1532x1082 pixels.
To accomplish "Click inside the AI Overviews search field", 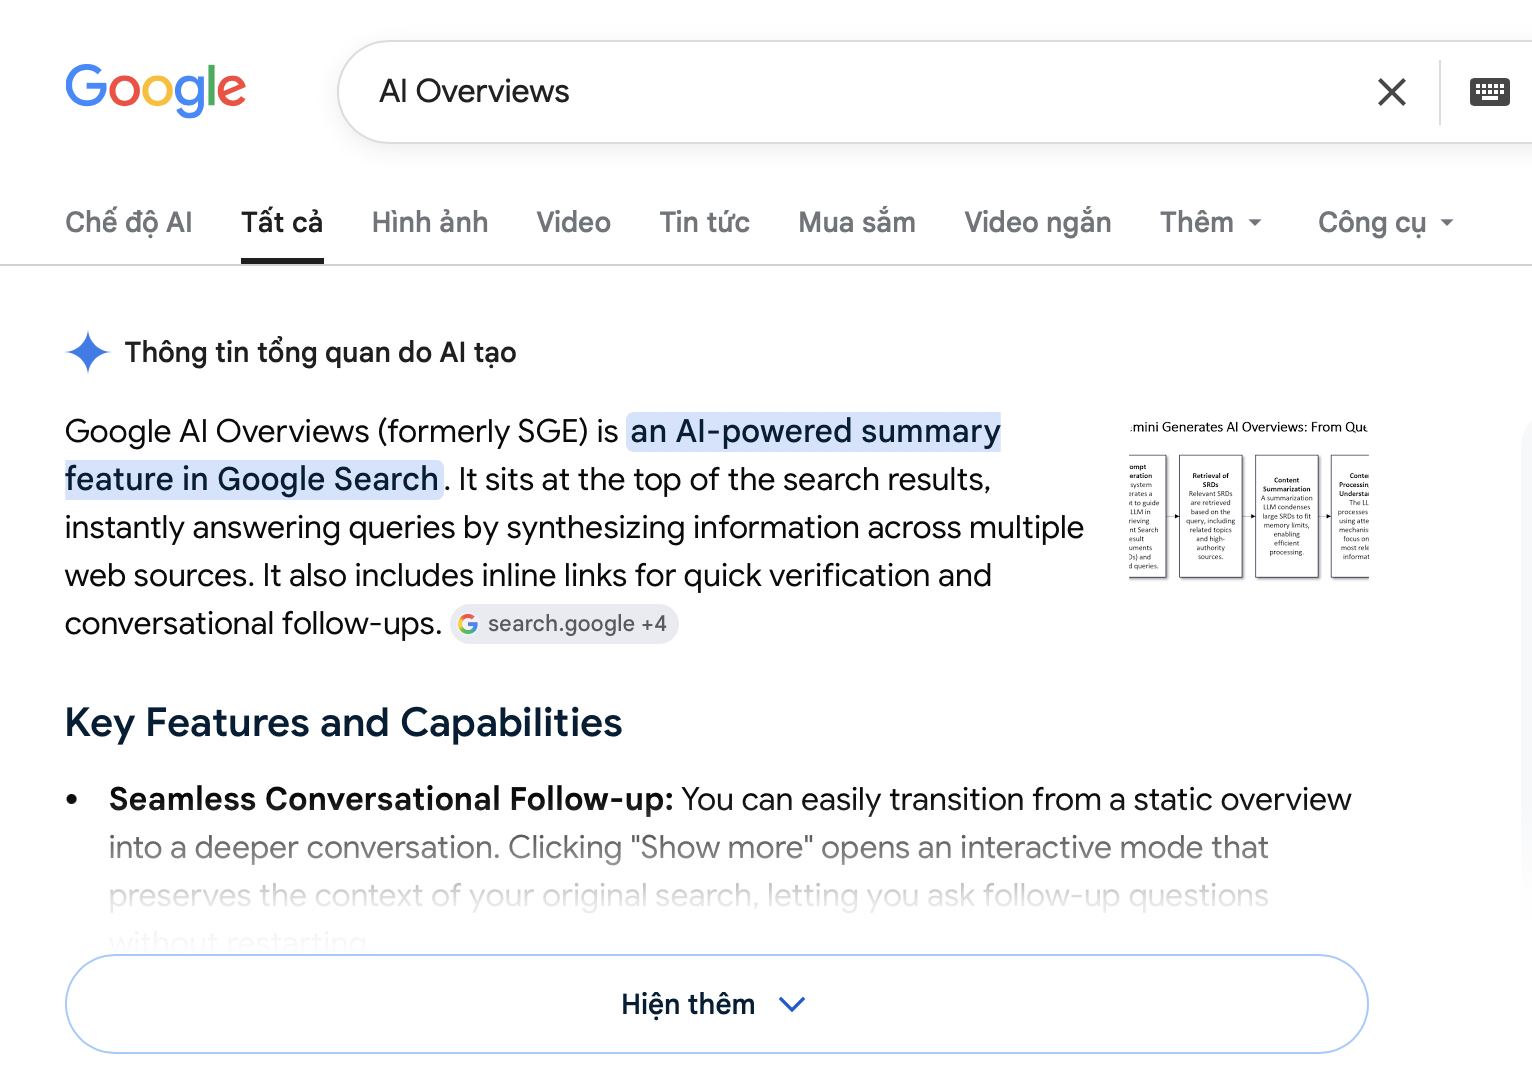I will (x=860, y=92).
